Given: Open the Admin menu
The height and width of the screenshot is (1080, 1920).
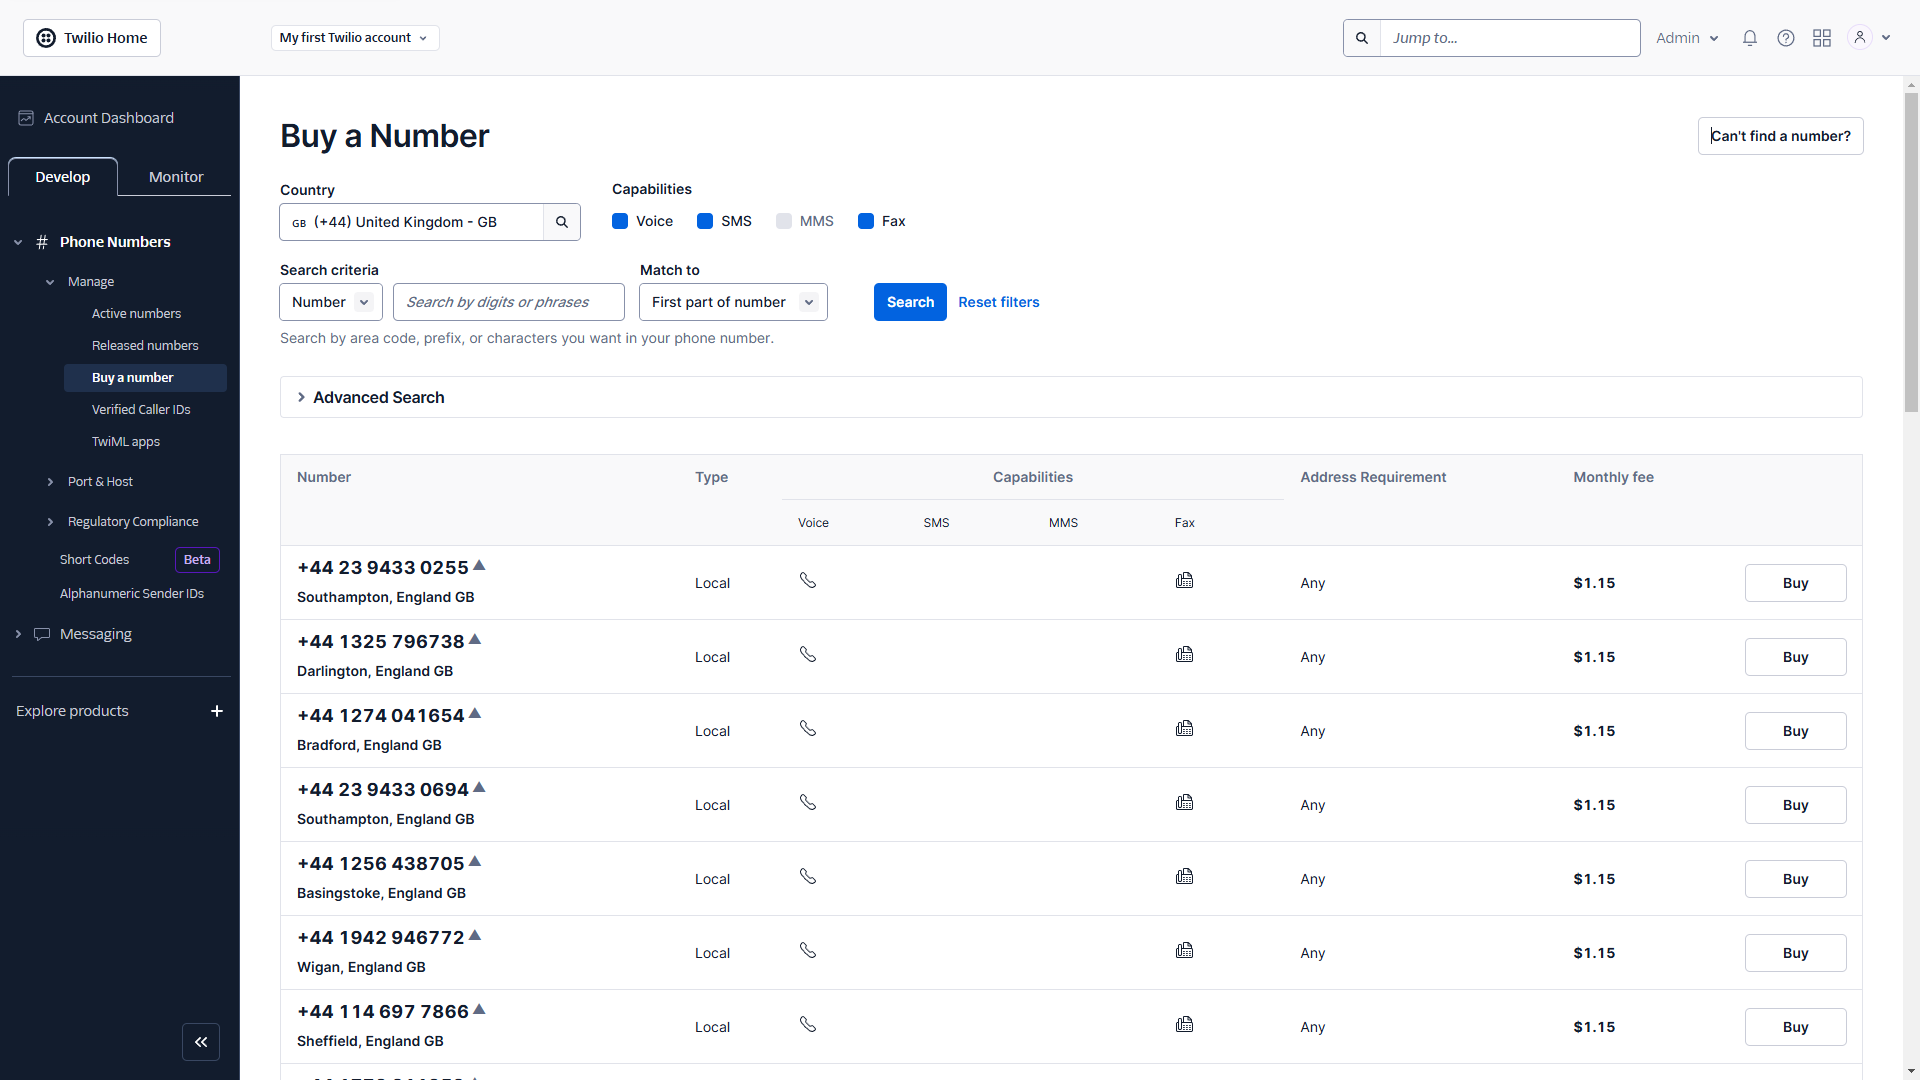Looking at the screenshot, I should (x=1686, y=37).
